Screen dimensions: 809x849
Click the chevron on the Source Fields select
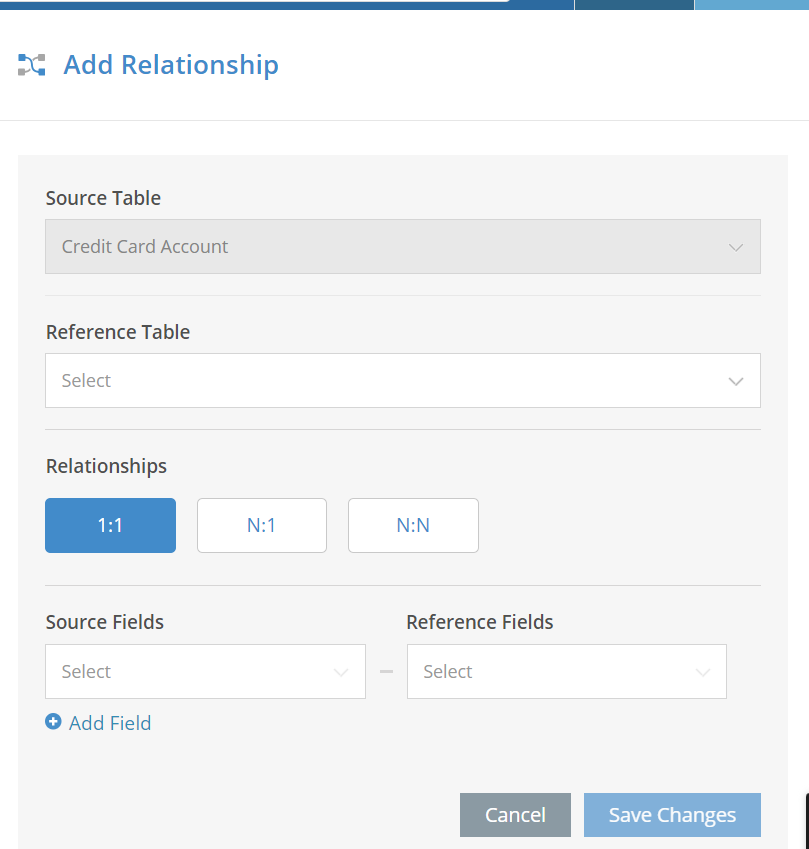[342, 671]
